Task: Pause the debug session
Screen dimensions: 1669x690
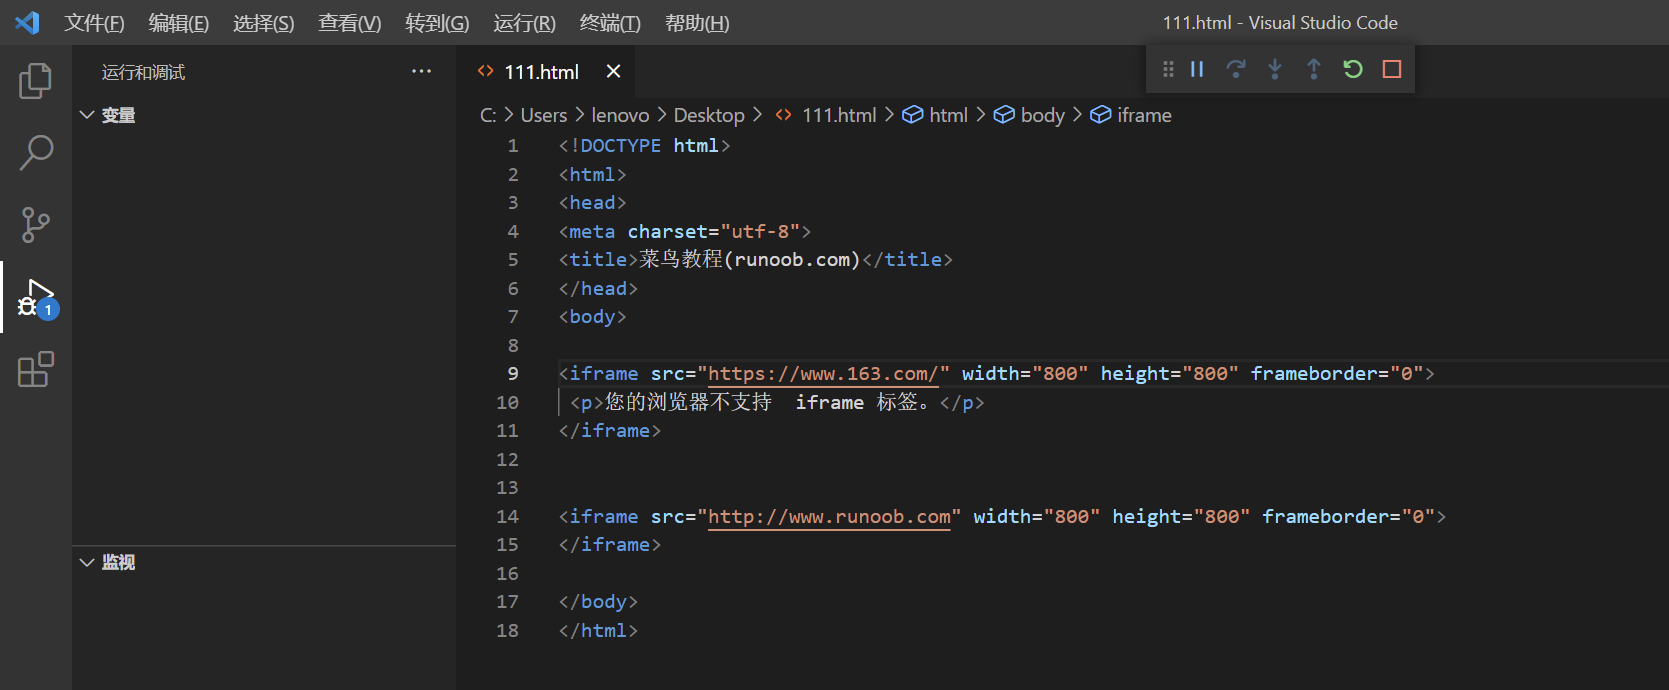Action: 1197,69
